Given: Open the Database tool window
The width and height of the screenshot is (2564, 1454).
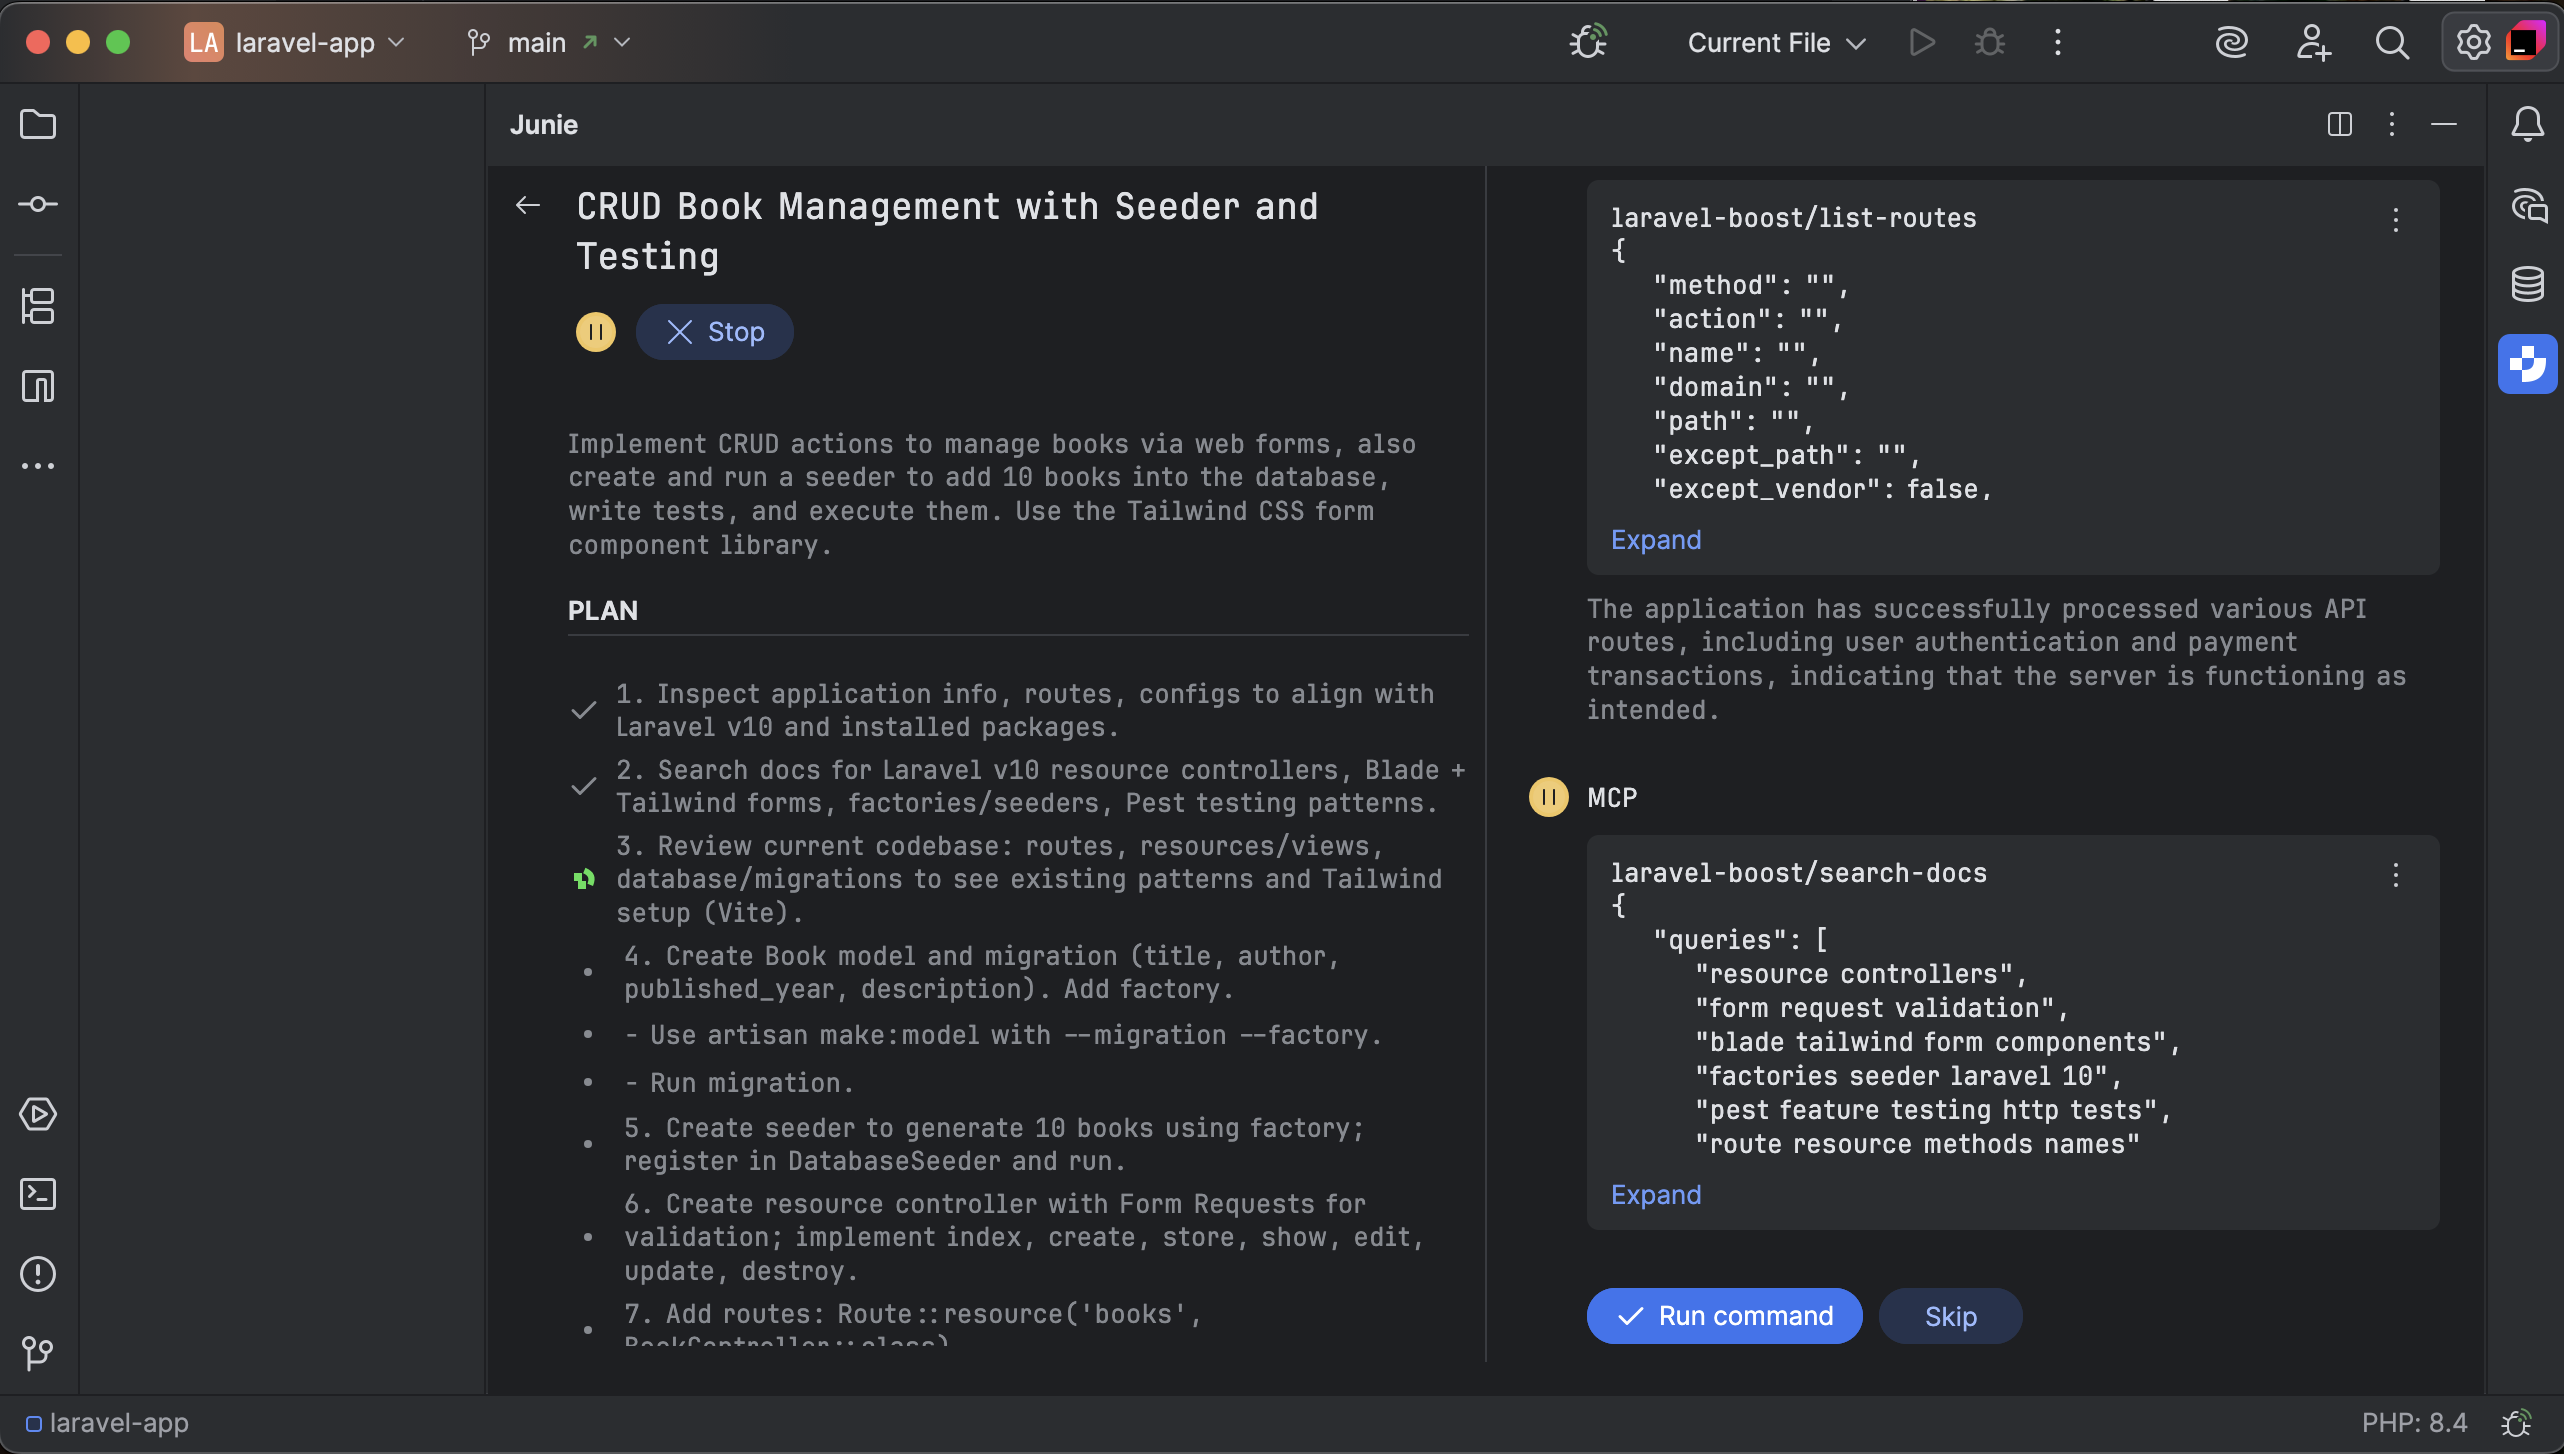Looking at the screenshot, I should point(2527,285).
